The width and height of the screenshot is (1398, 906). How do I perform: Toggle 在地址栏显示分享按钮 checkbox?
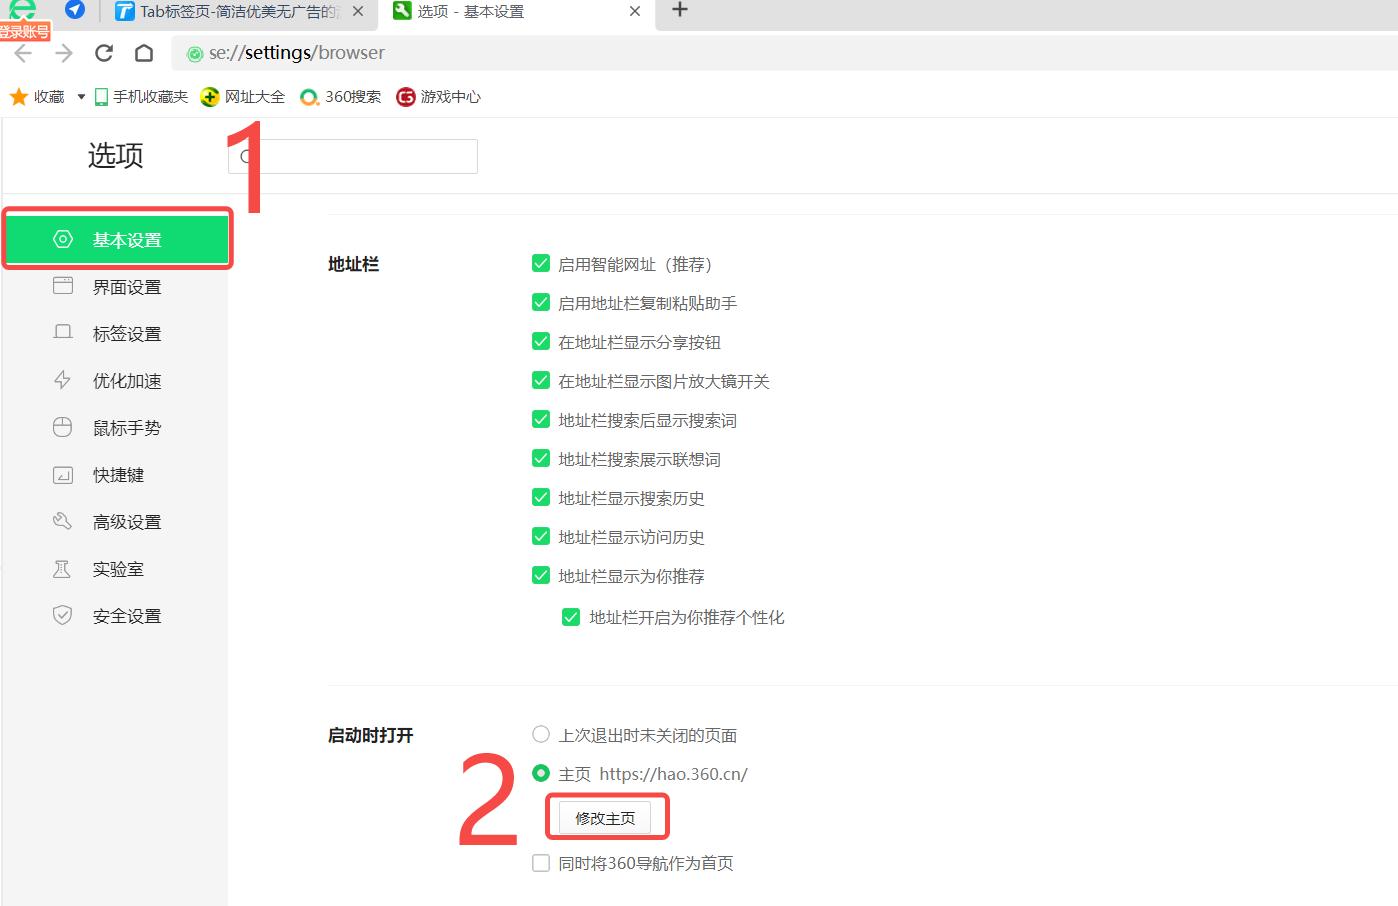click(541, 342)
